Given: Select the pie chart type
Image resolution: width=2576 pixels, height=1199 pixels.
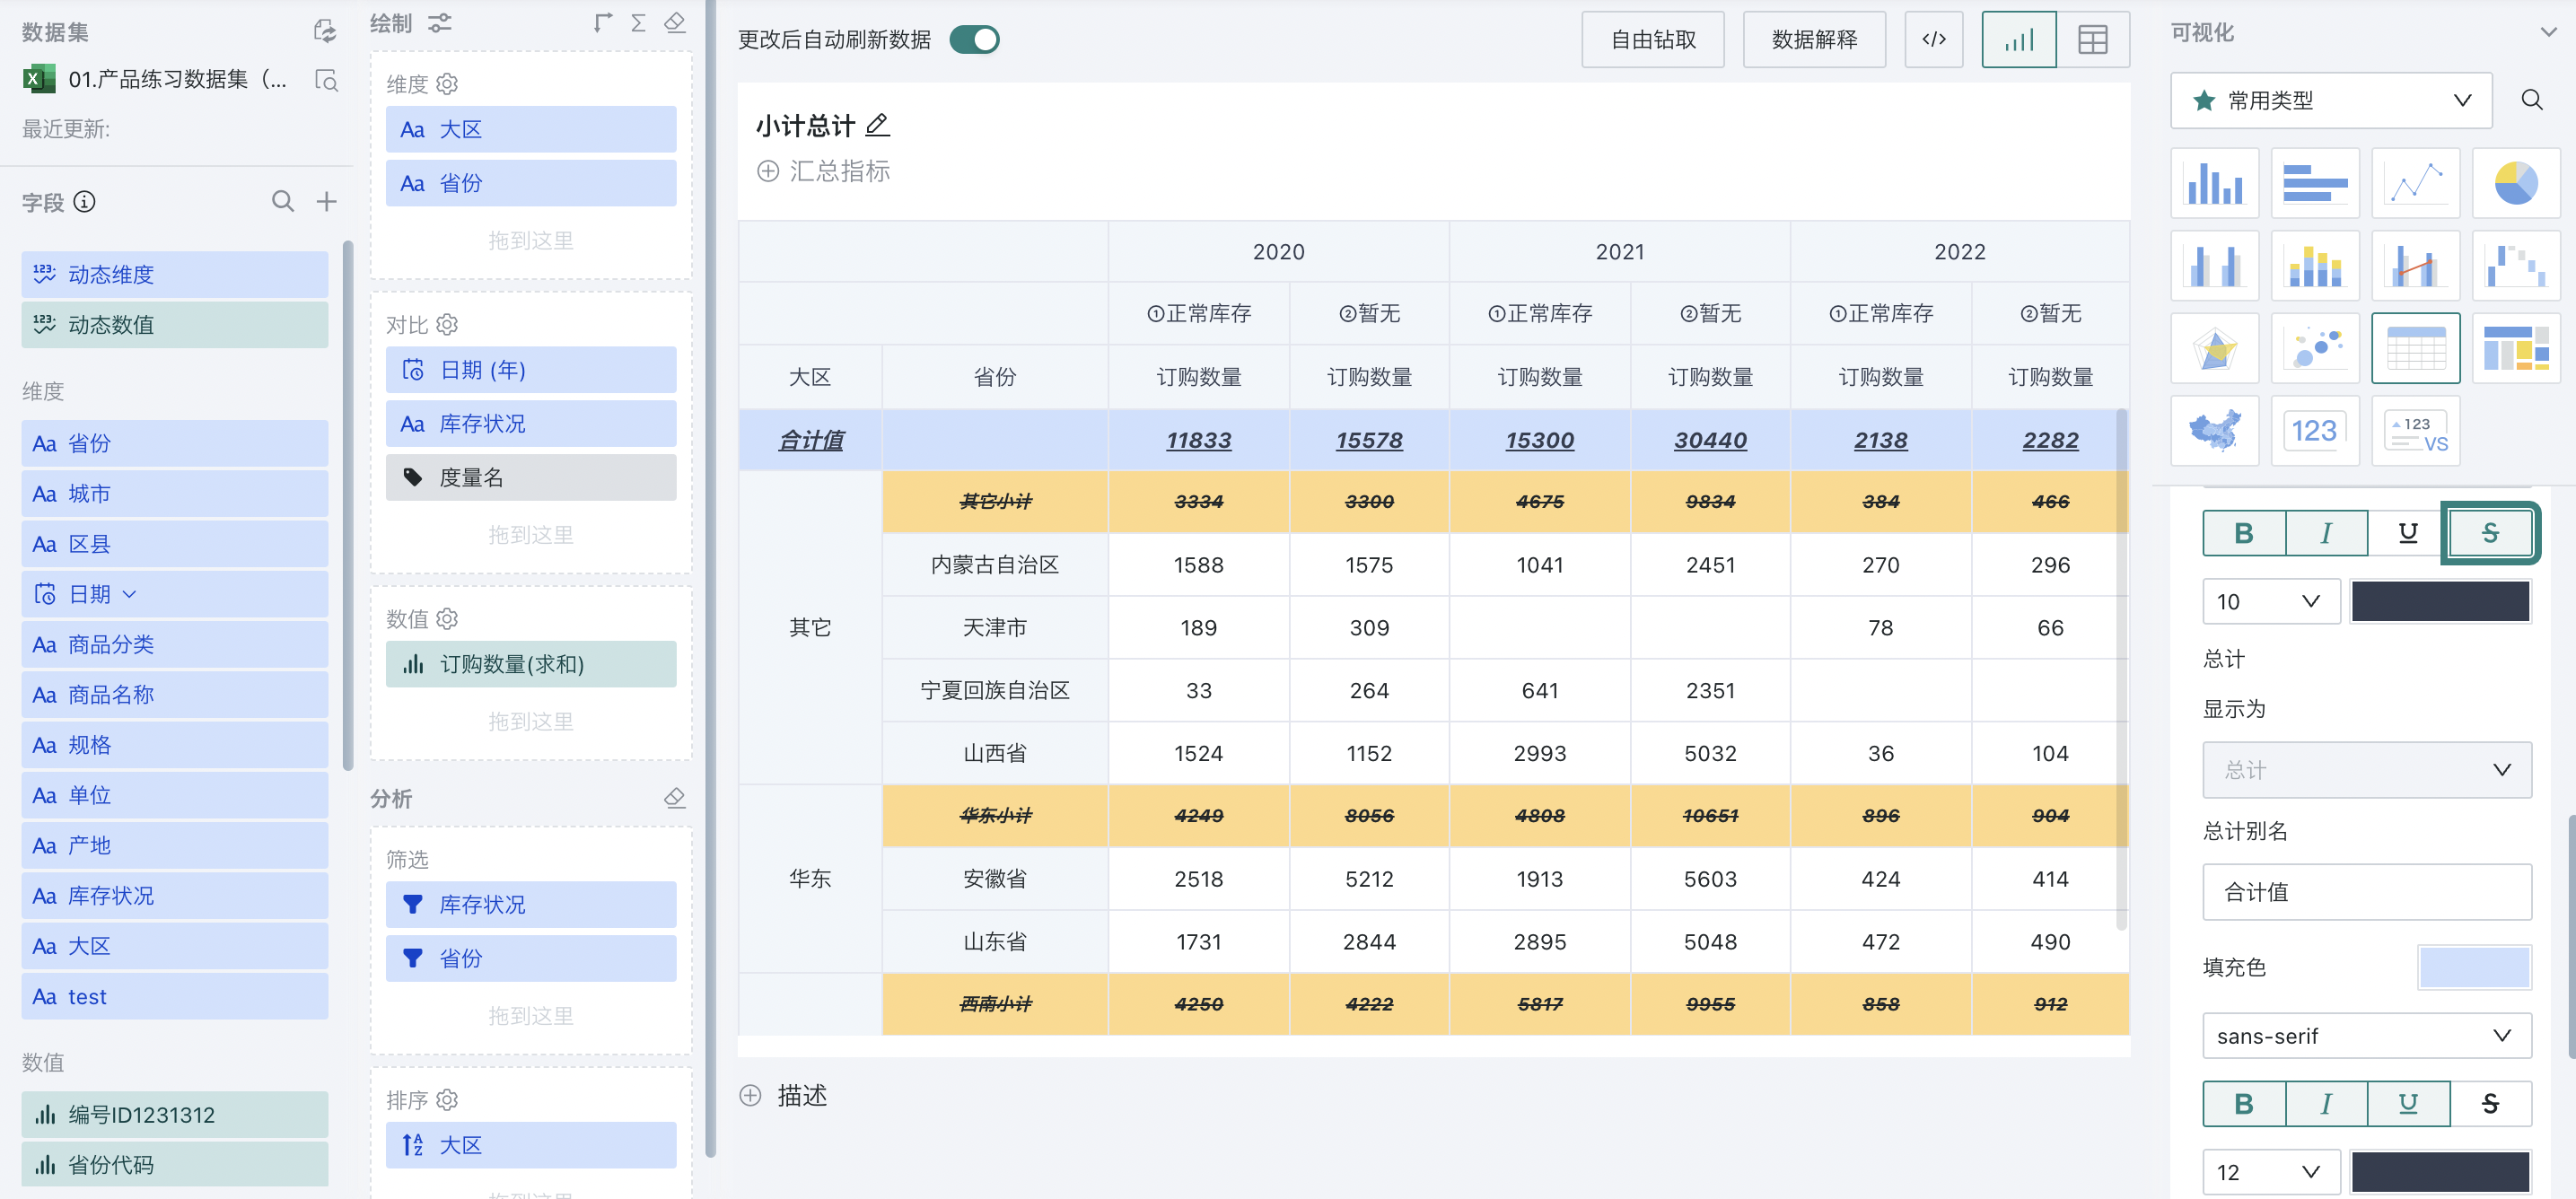Looking at the screenshot, I should [2516, 183].
